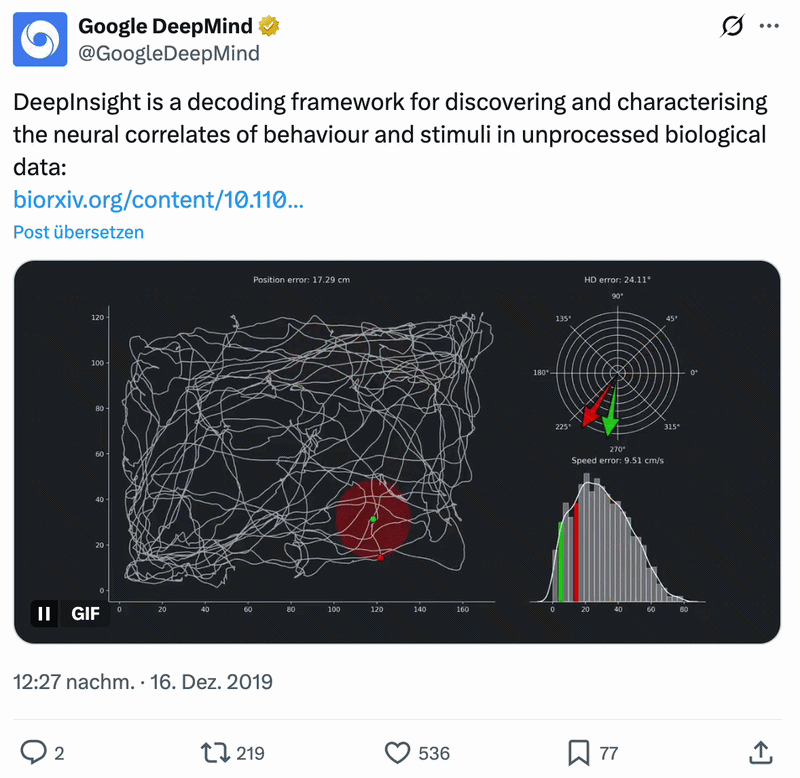
Task: Click the repost icon
Action: coord(216,752)
